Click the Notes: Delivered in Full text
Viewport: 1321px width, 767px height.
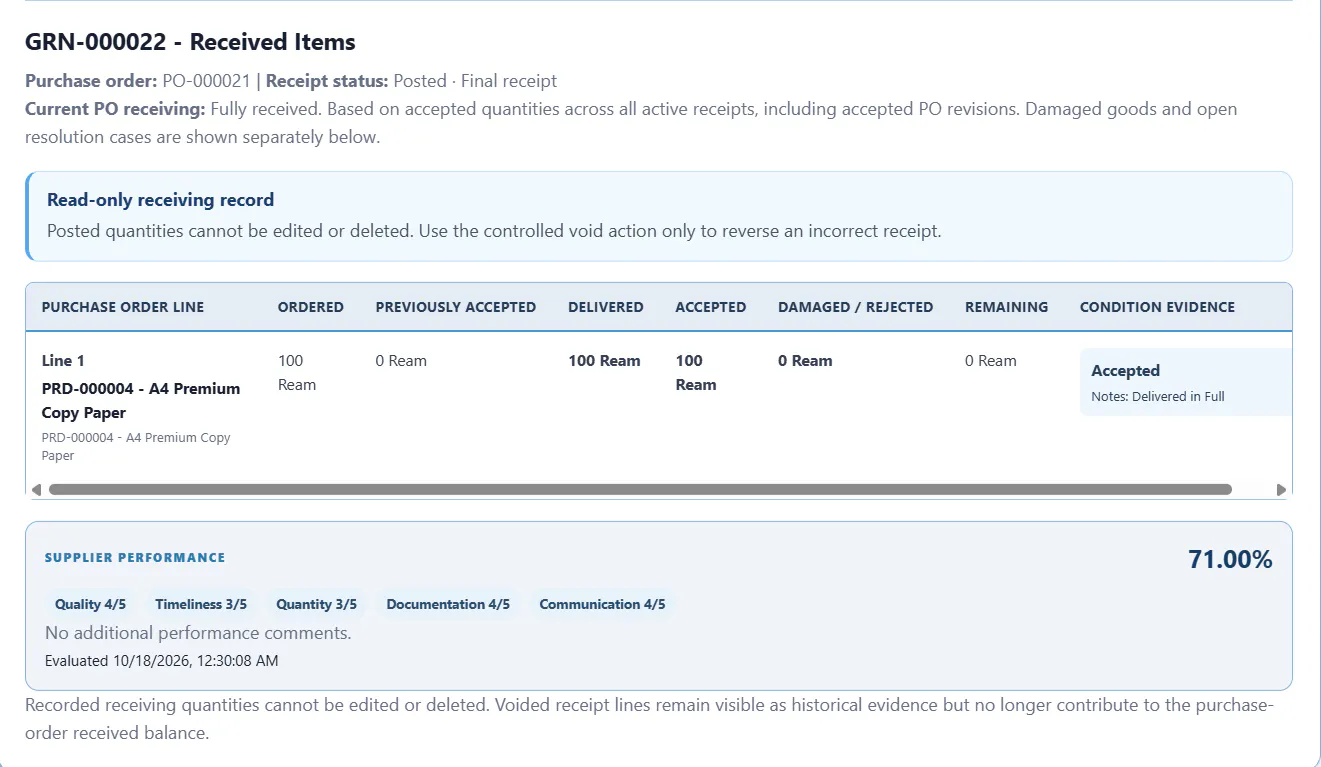click(x=1158, y=396)
